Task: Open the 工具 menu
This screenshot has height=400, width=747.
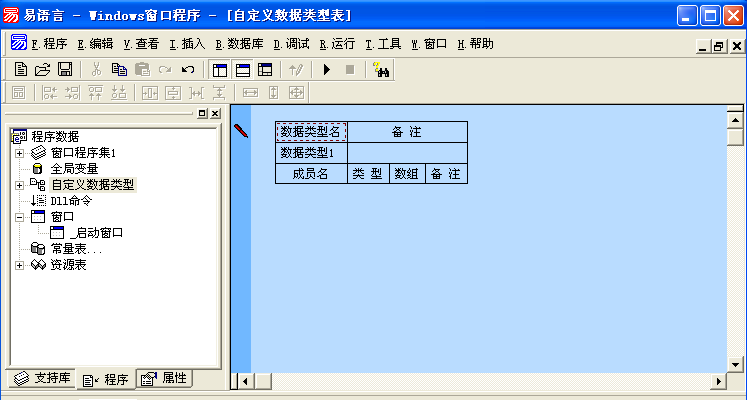Action: pyautogui.click(x=383, y=44)
